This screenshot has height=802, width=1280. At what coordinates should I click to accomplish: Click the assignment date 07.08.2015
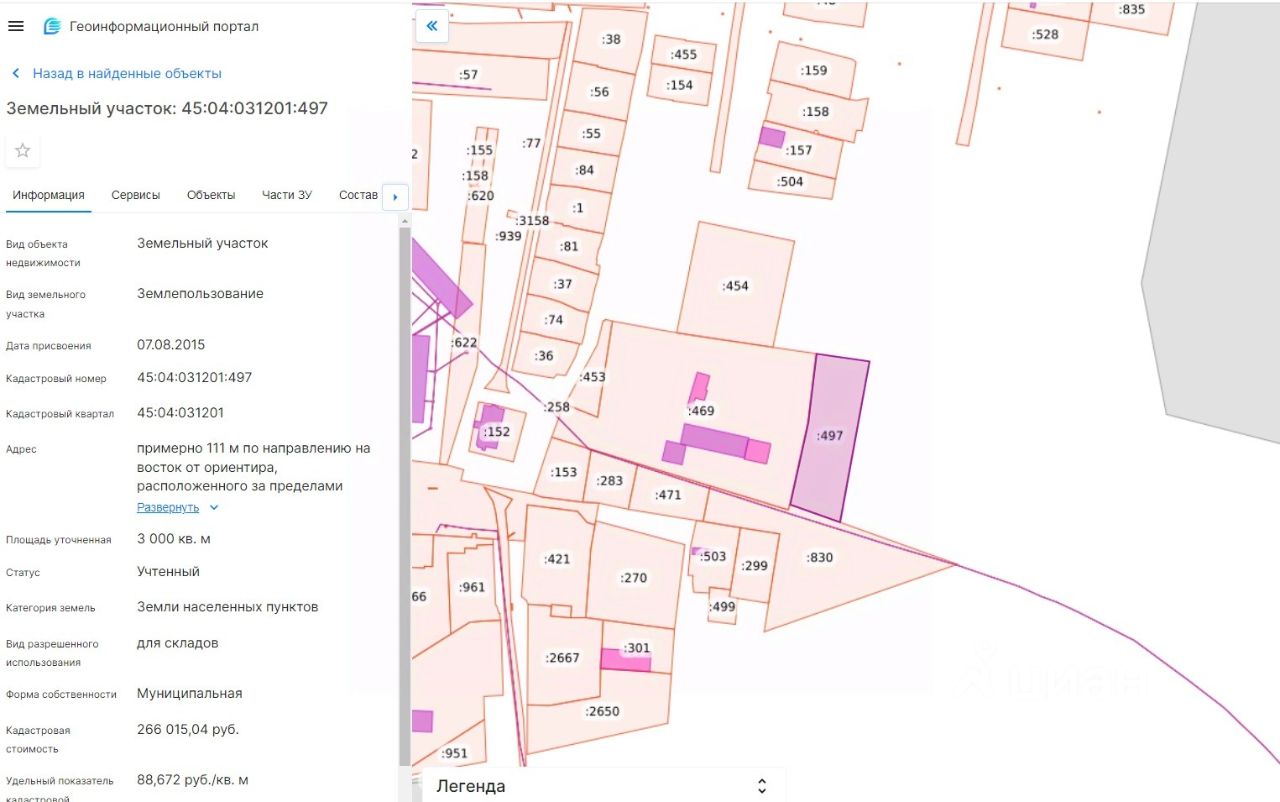click(171, 345)
